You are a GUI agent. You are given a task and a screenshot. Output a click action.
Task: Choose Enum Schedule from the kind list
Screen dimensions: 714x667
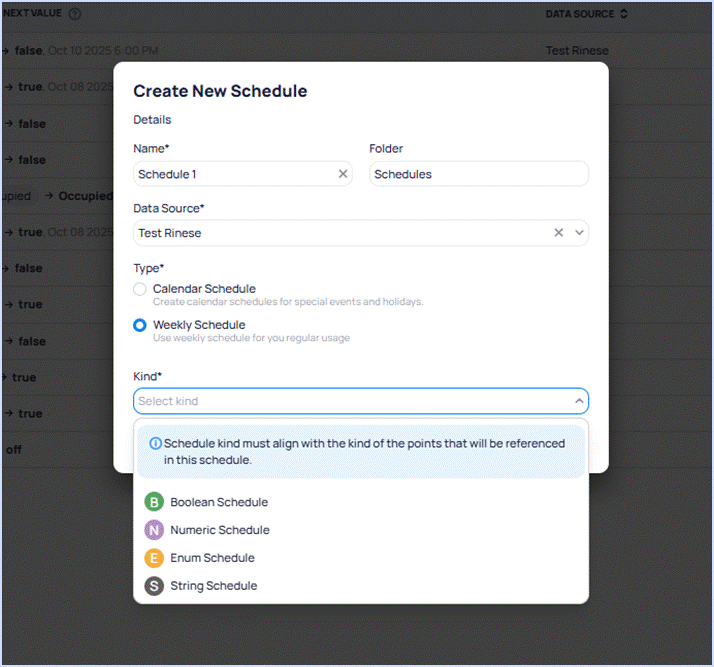pyautogui.click(x=212, y=558)
